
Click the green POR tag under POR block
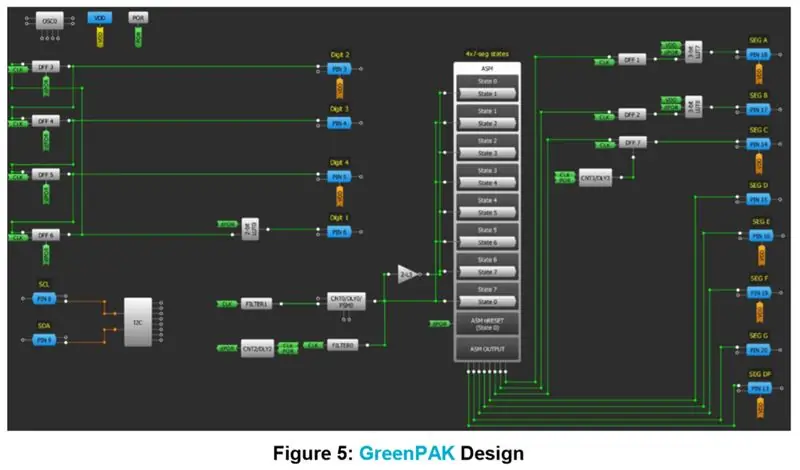138,37
